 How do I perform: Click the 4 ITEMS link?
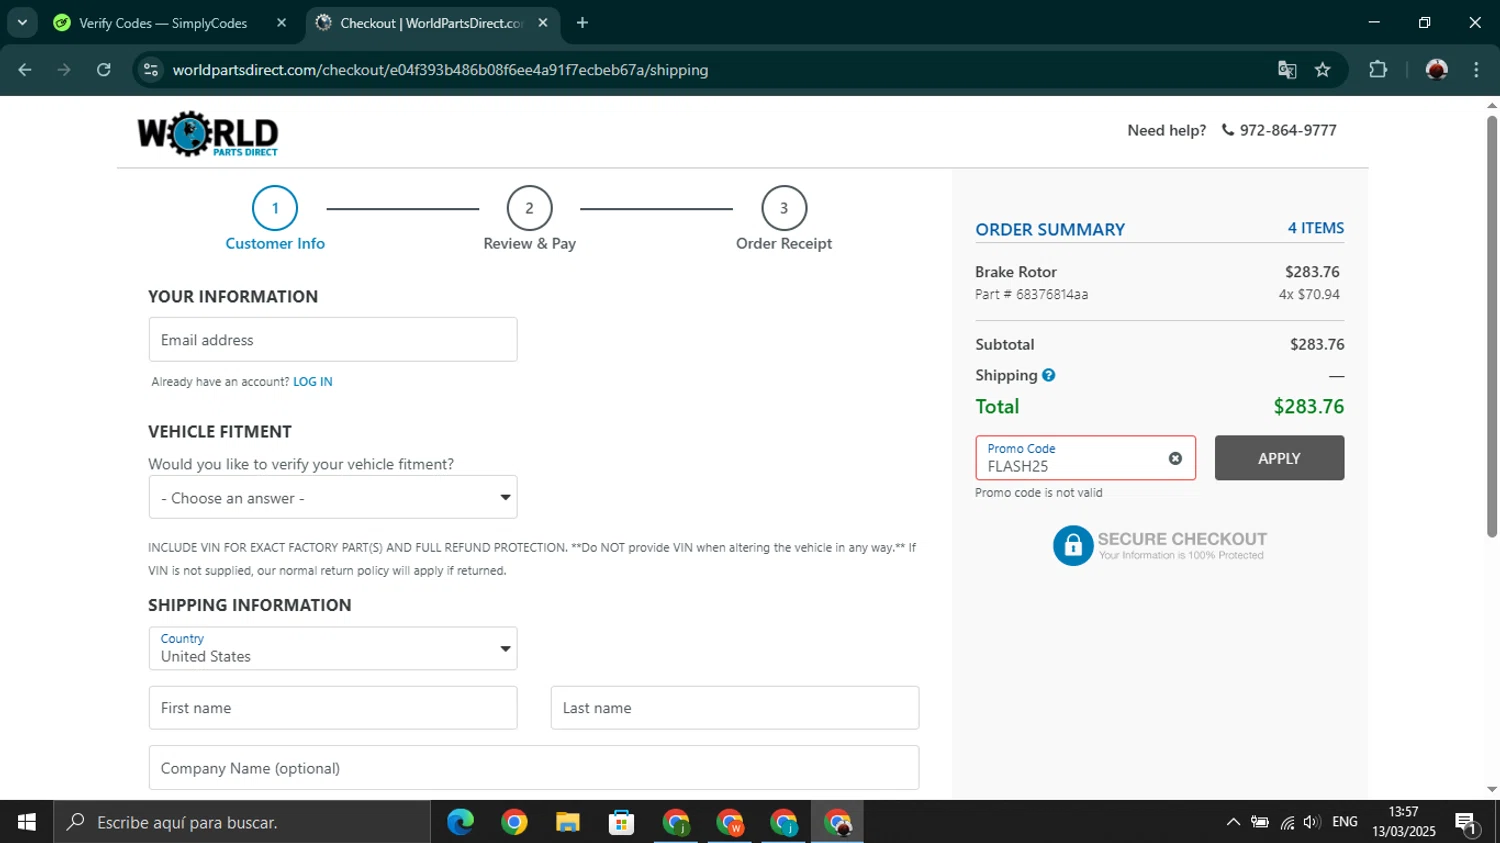1316,228
